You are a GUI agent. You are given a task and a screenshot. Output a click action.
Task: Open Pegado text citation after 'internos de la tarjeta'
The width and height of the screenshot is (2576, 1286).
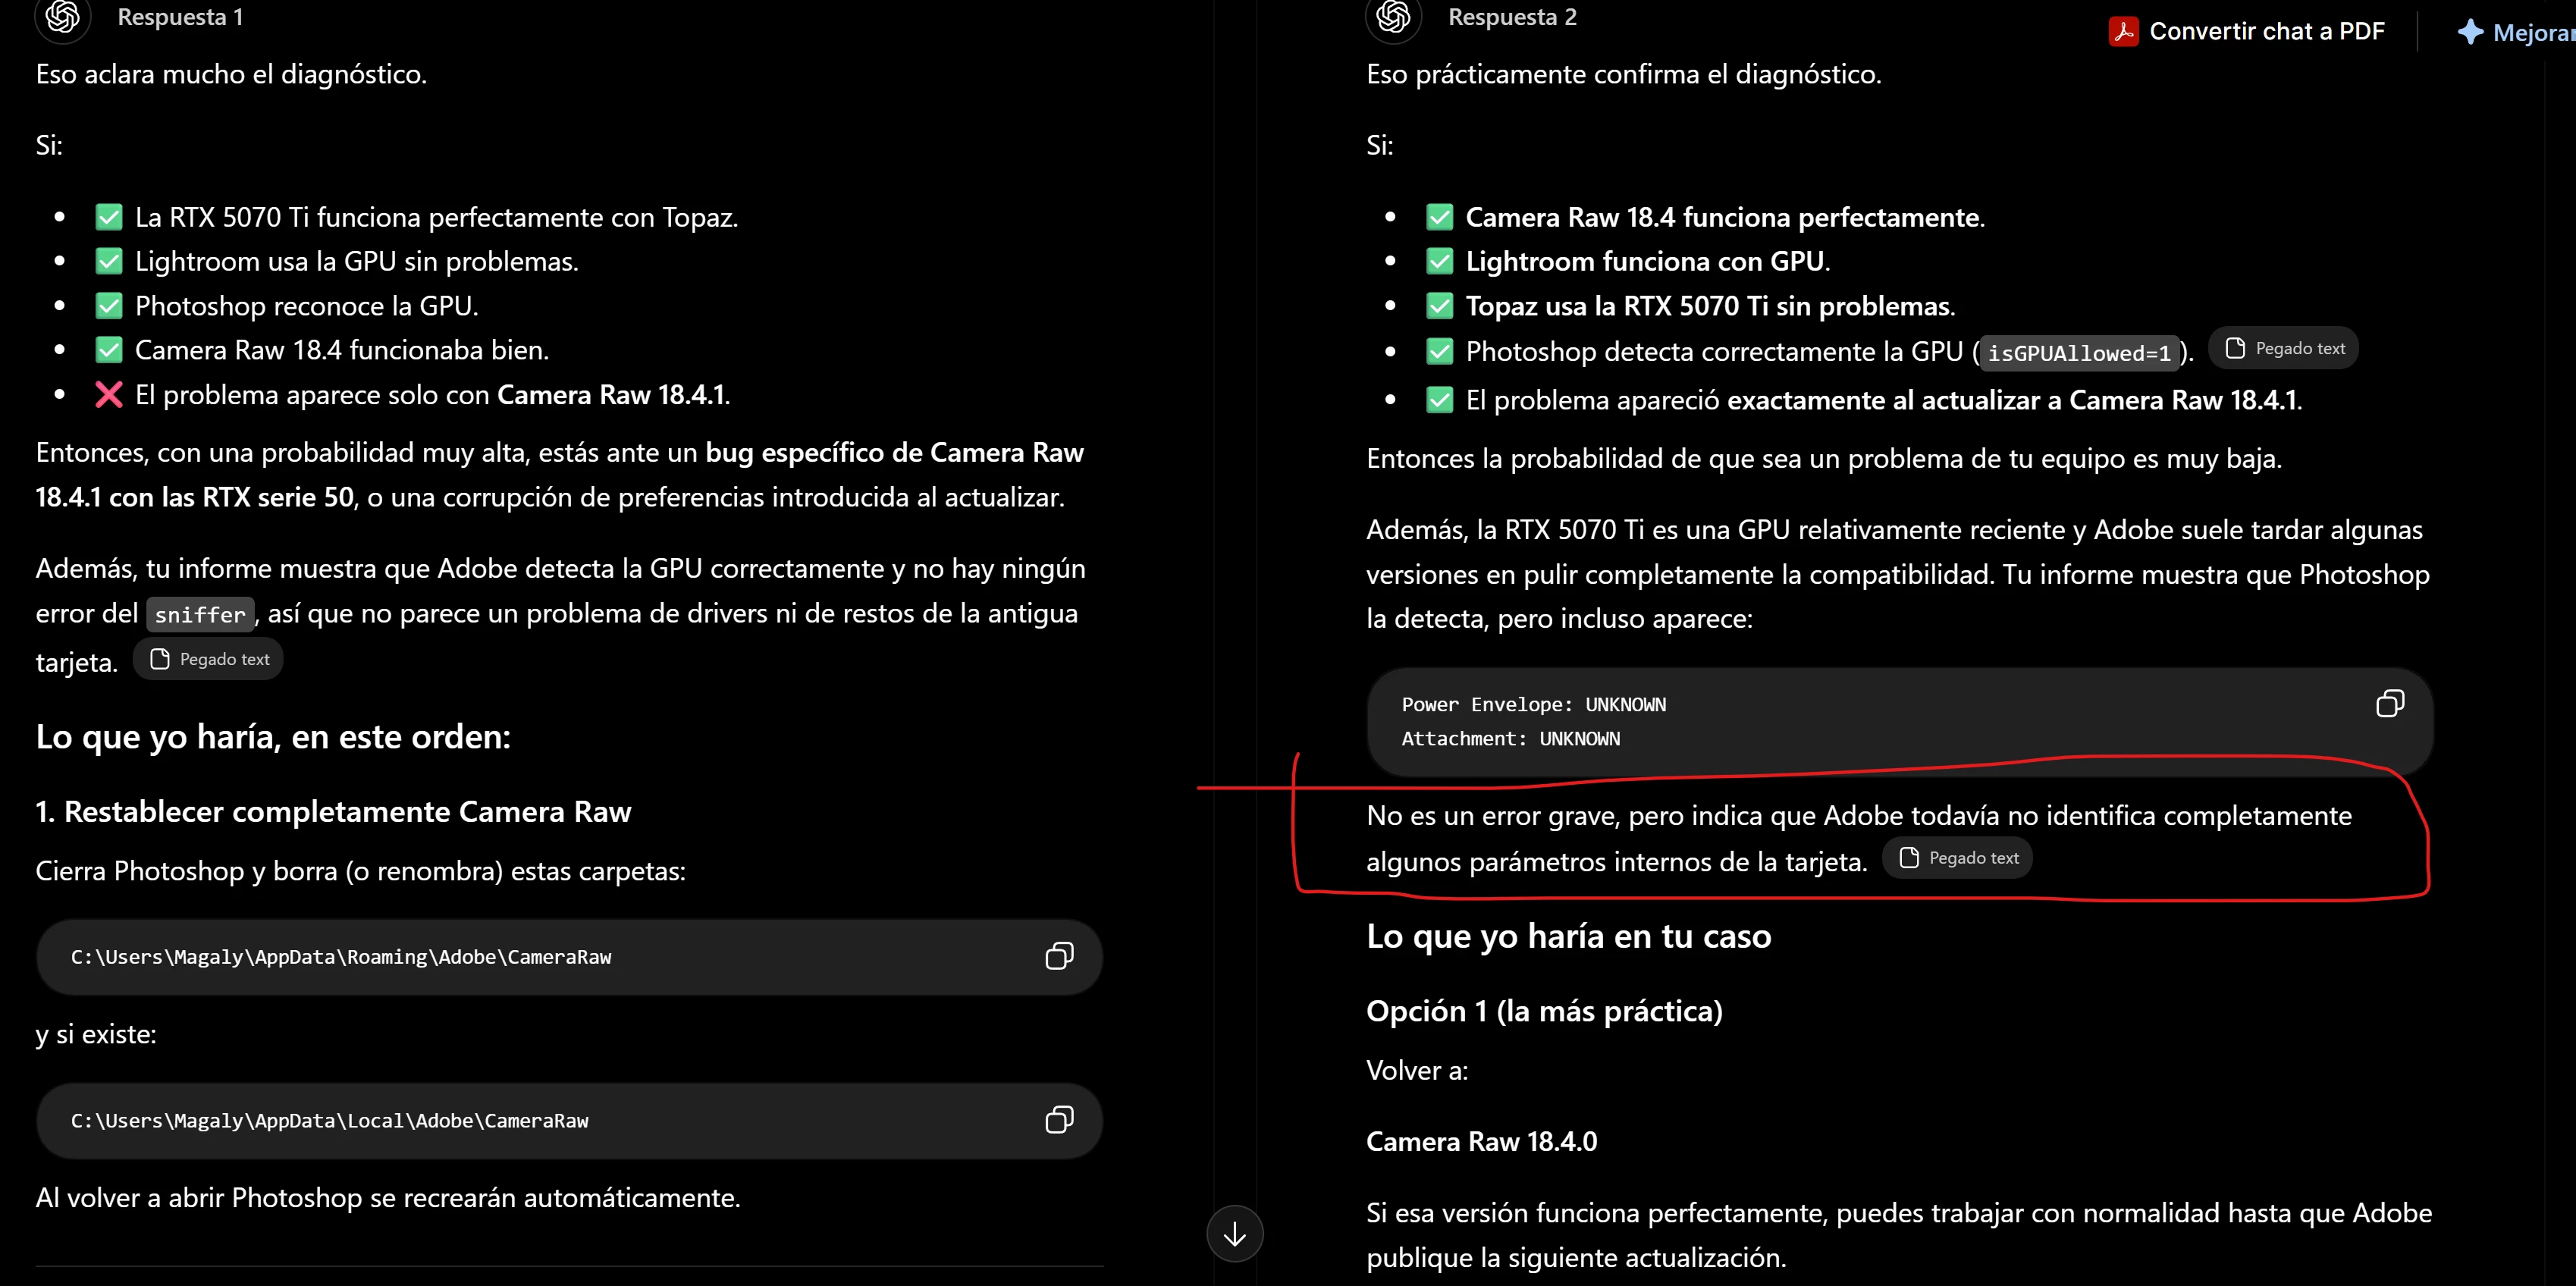[1957, 858]
